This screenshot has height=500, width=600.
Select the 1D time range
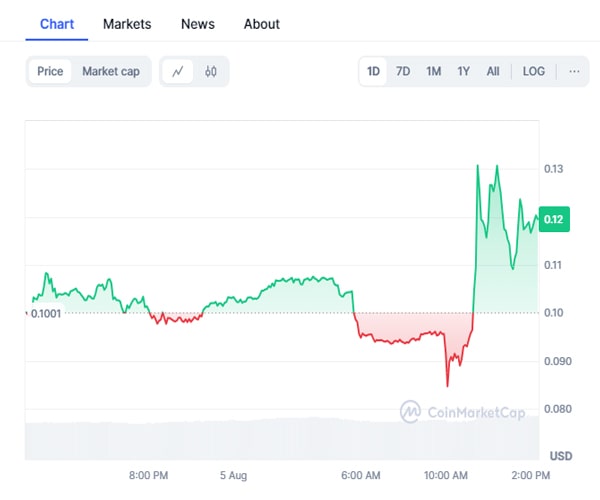pos(373,71)
